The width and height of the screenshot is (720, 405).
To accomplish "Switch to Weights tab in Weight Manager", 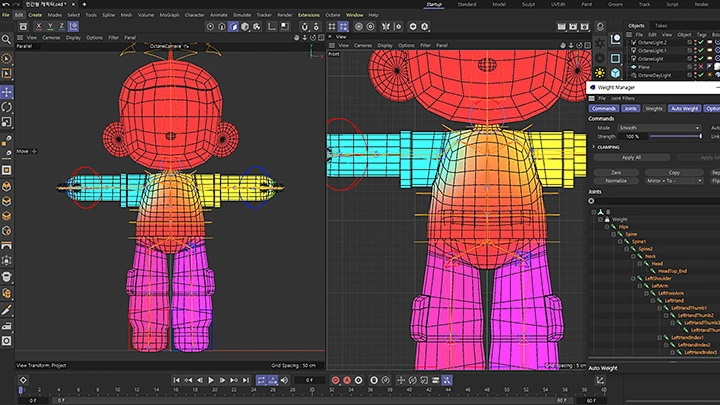I will coord(653,108).
